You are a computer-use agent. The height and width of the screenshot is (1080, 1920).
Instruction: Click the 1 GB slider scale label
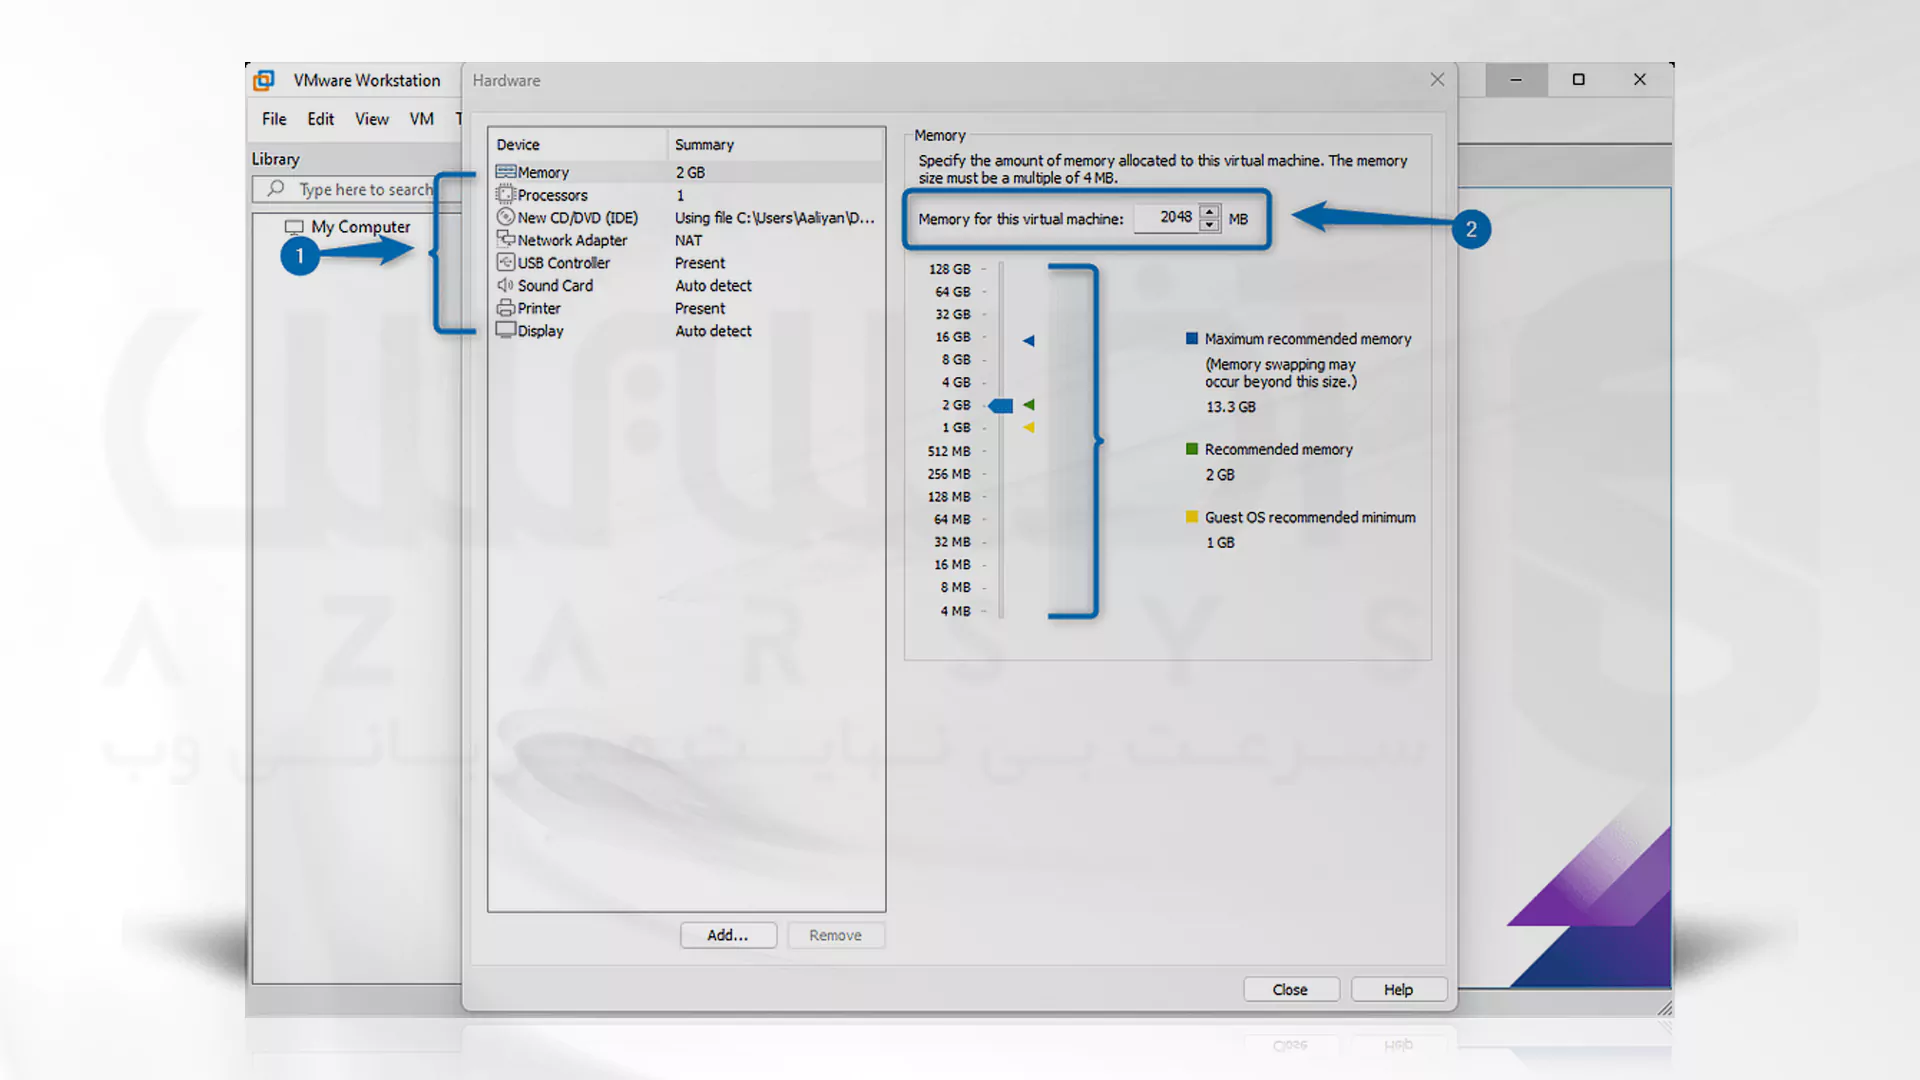[956, 427]
